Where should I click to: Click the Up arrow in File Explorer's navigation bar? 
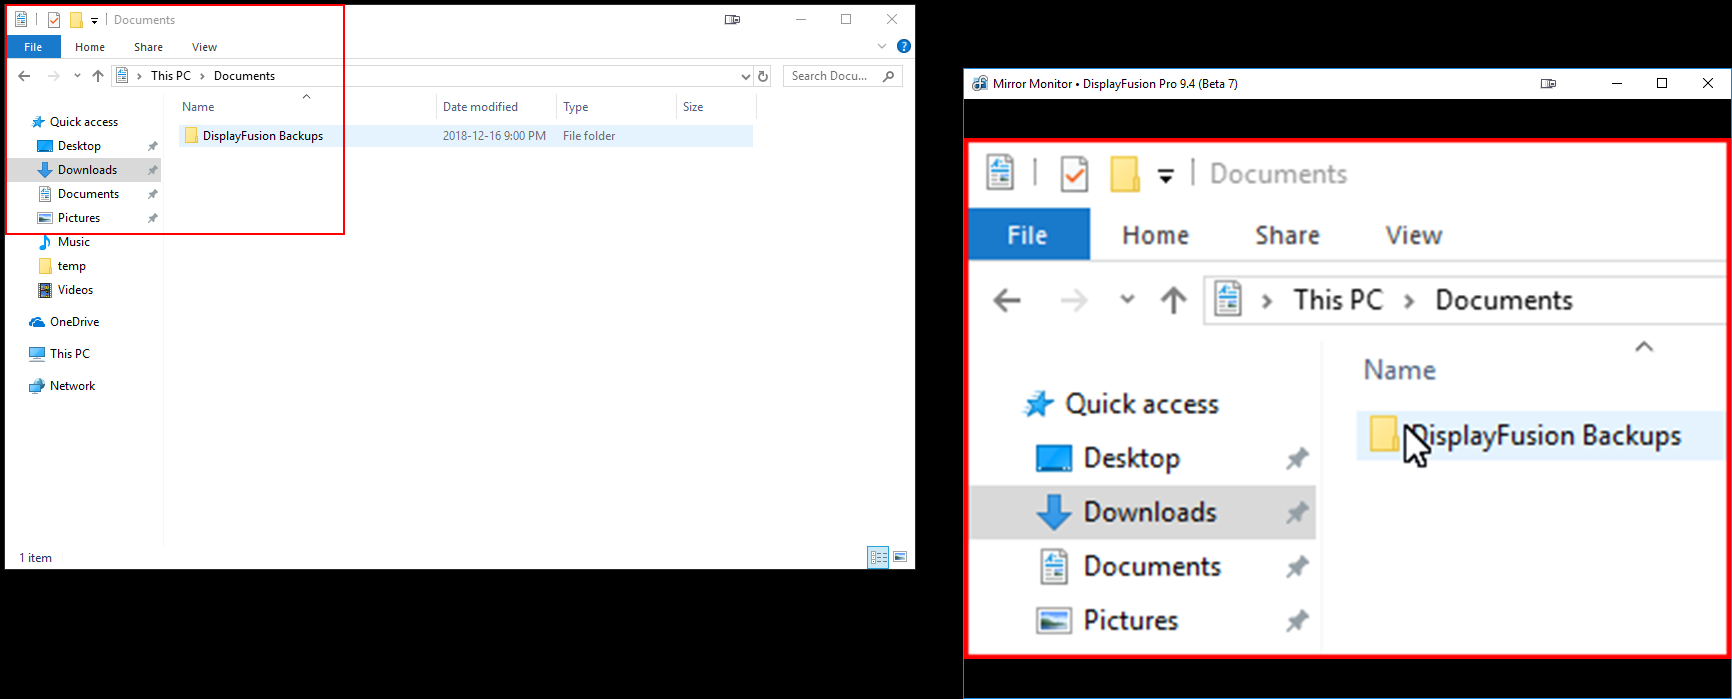coord(98,76)
